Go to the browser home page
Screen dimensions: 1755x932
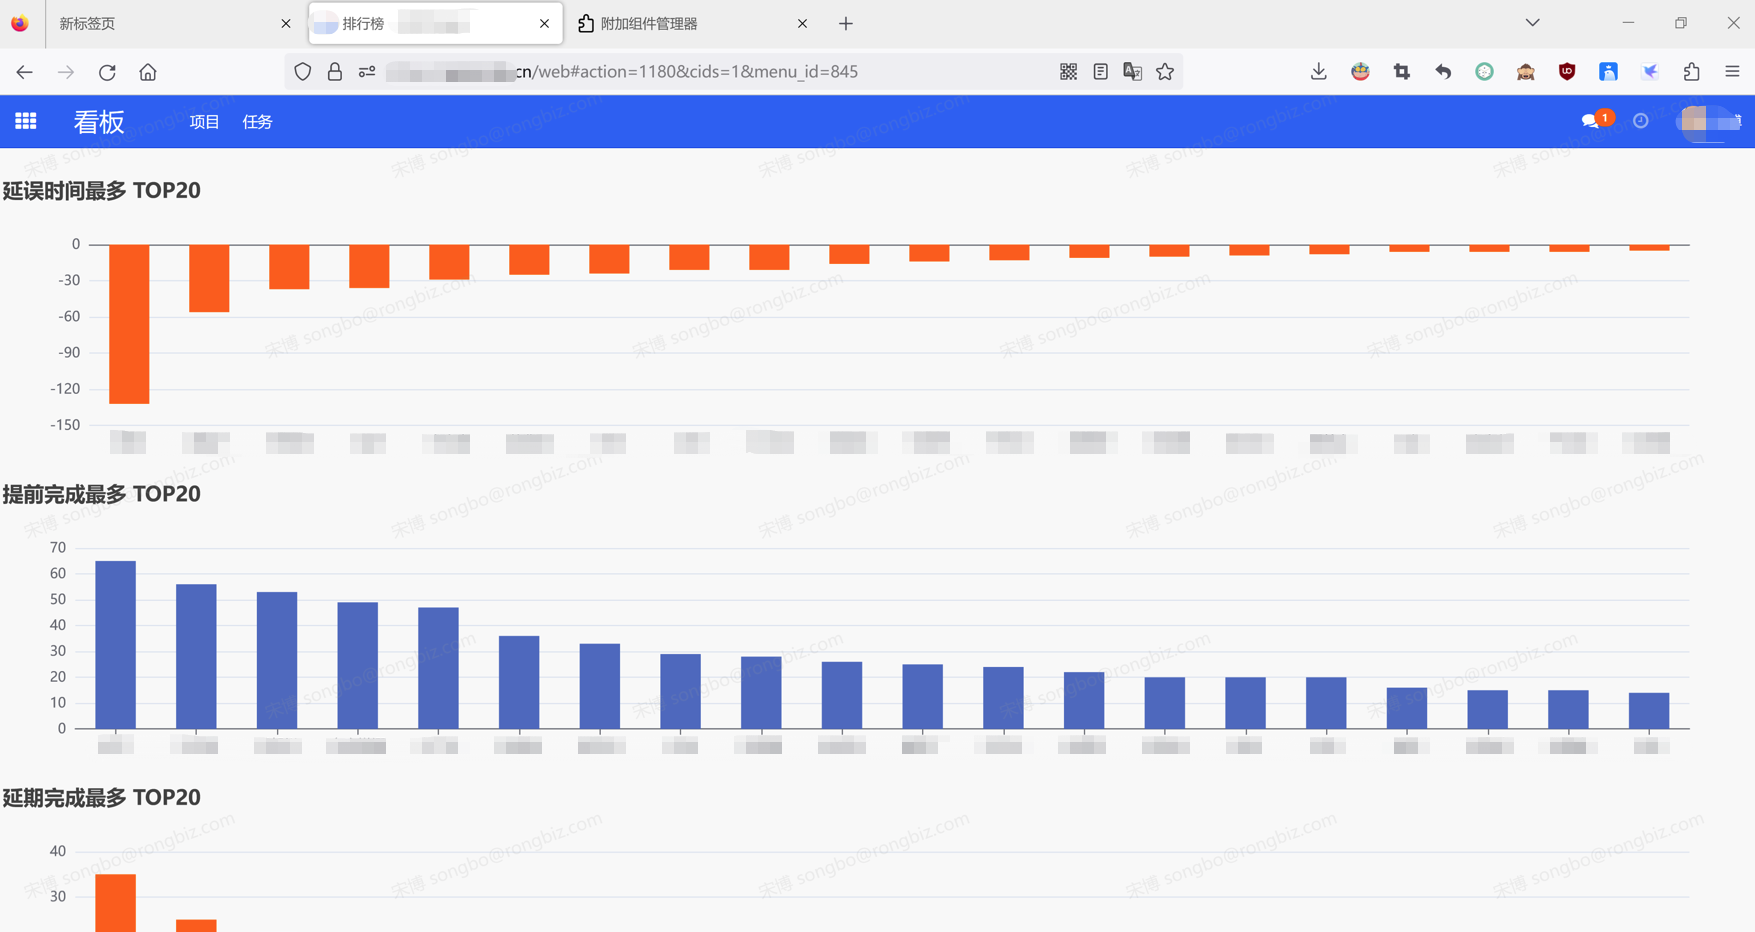click(x=148, y=72)
